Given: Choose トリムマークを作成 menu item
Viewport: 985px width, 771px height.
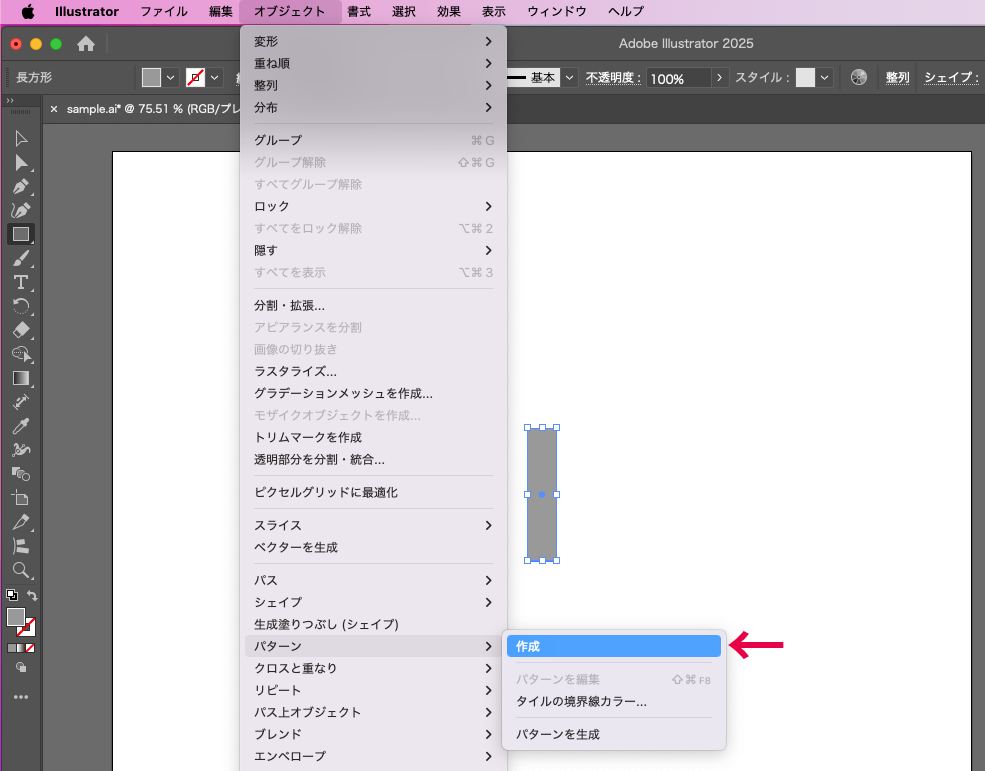Looking at the screenshot, I should pos(373,437).
